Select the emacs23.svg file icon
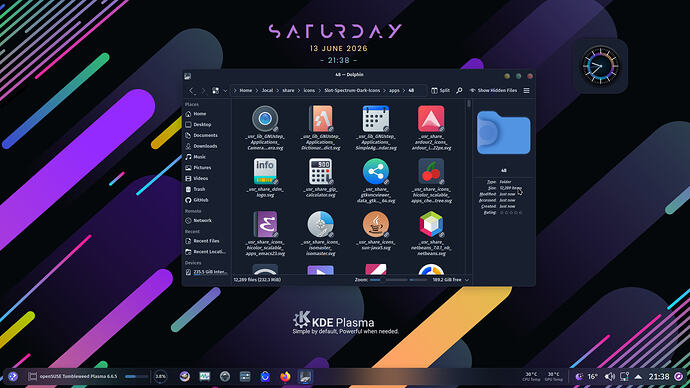This screenshot has height=388, width=690. click(x=265, y=224)
